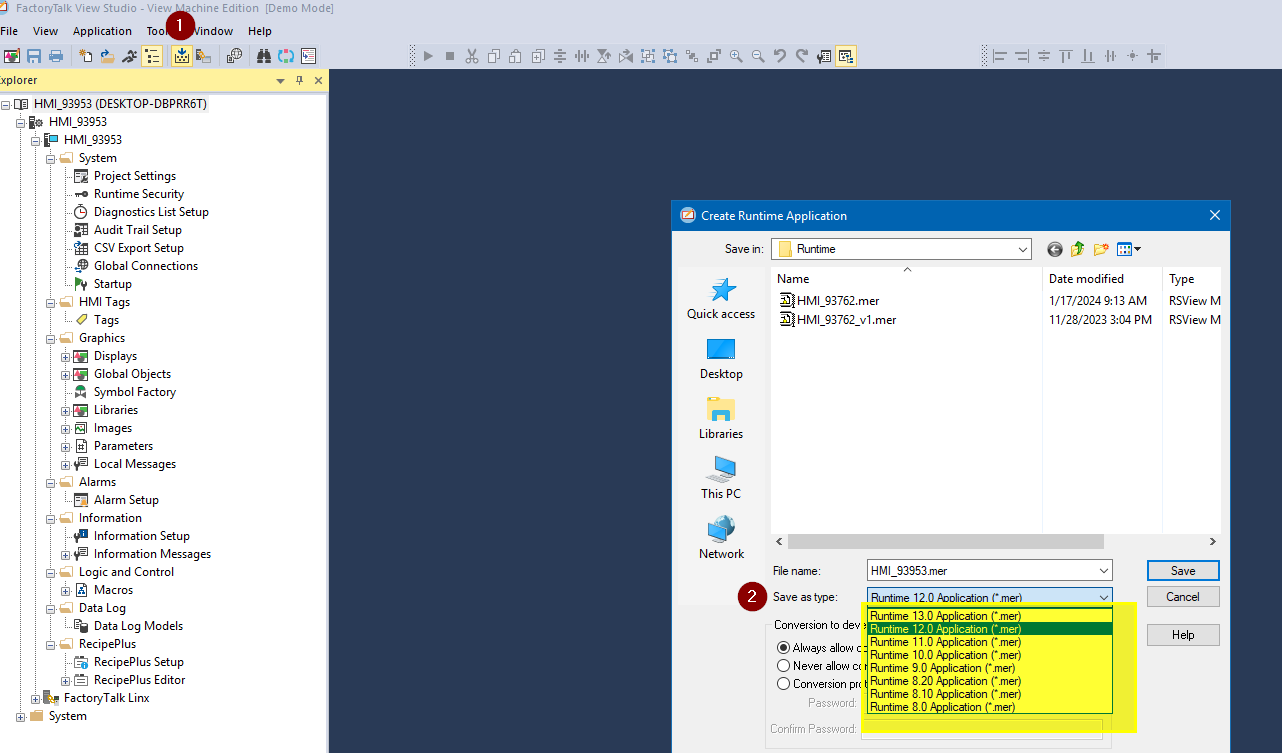This screenshot has width=1282, height=753.
Task: Select the Conversion protected radio button
Action: point(784,684)
